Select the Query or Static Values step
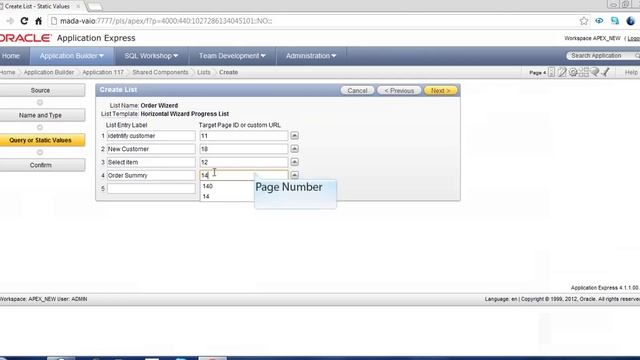 pos(40,140)
